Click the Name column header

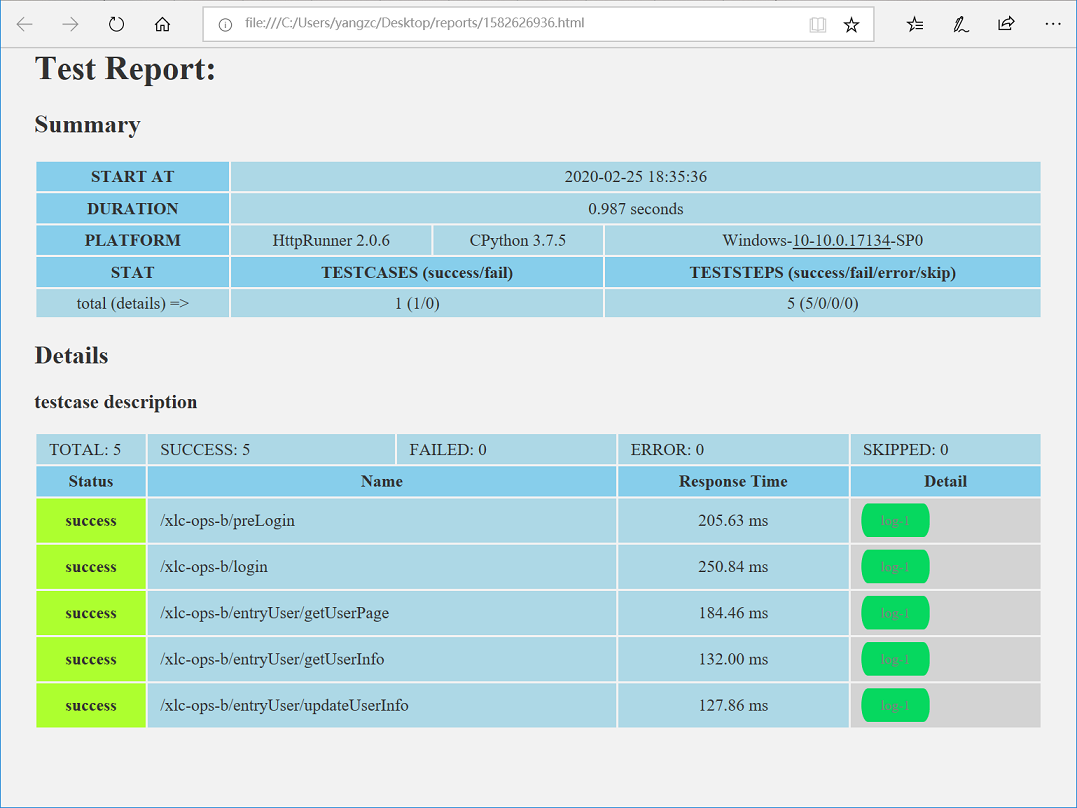click(x=382, y=481)
